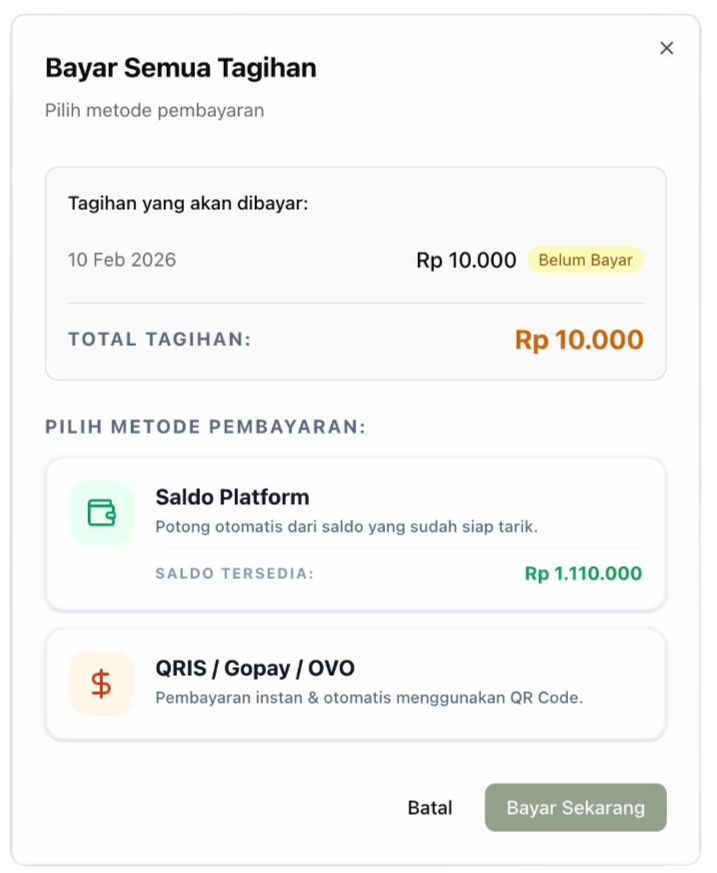Click the PILIH METODE PEMBAYARAN section header
The width and height of the screenshot is (717, 873).
tap(206, 427)
